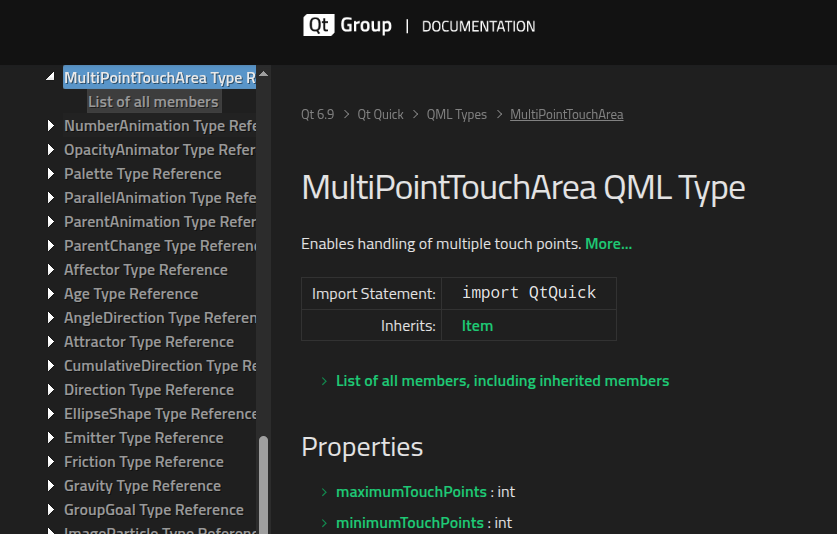
Task: Open CumulativeDirection Type Reference entry
Action: (x=160, y=366)
